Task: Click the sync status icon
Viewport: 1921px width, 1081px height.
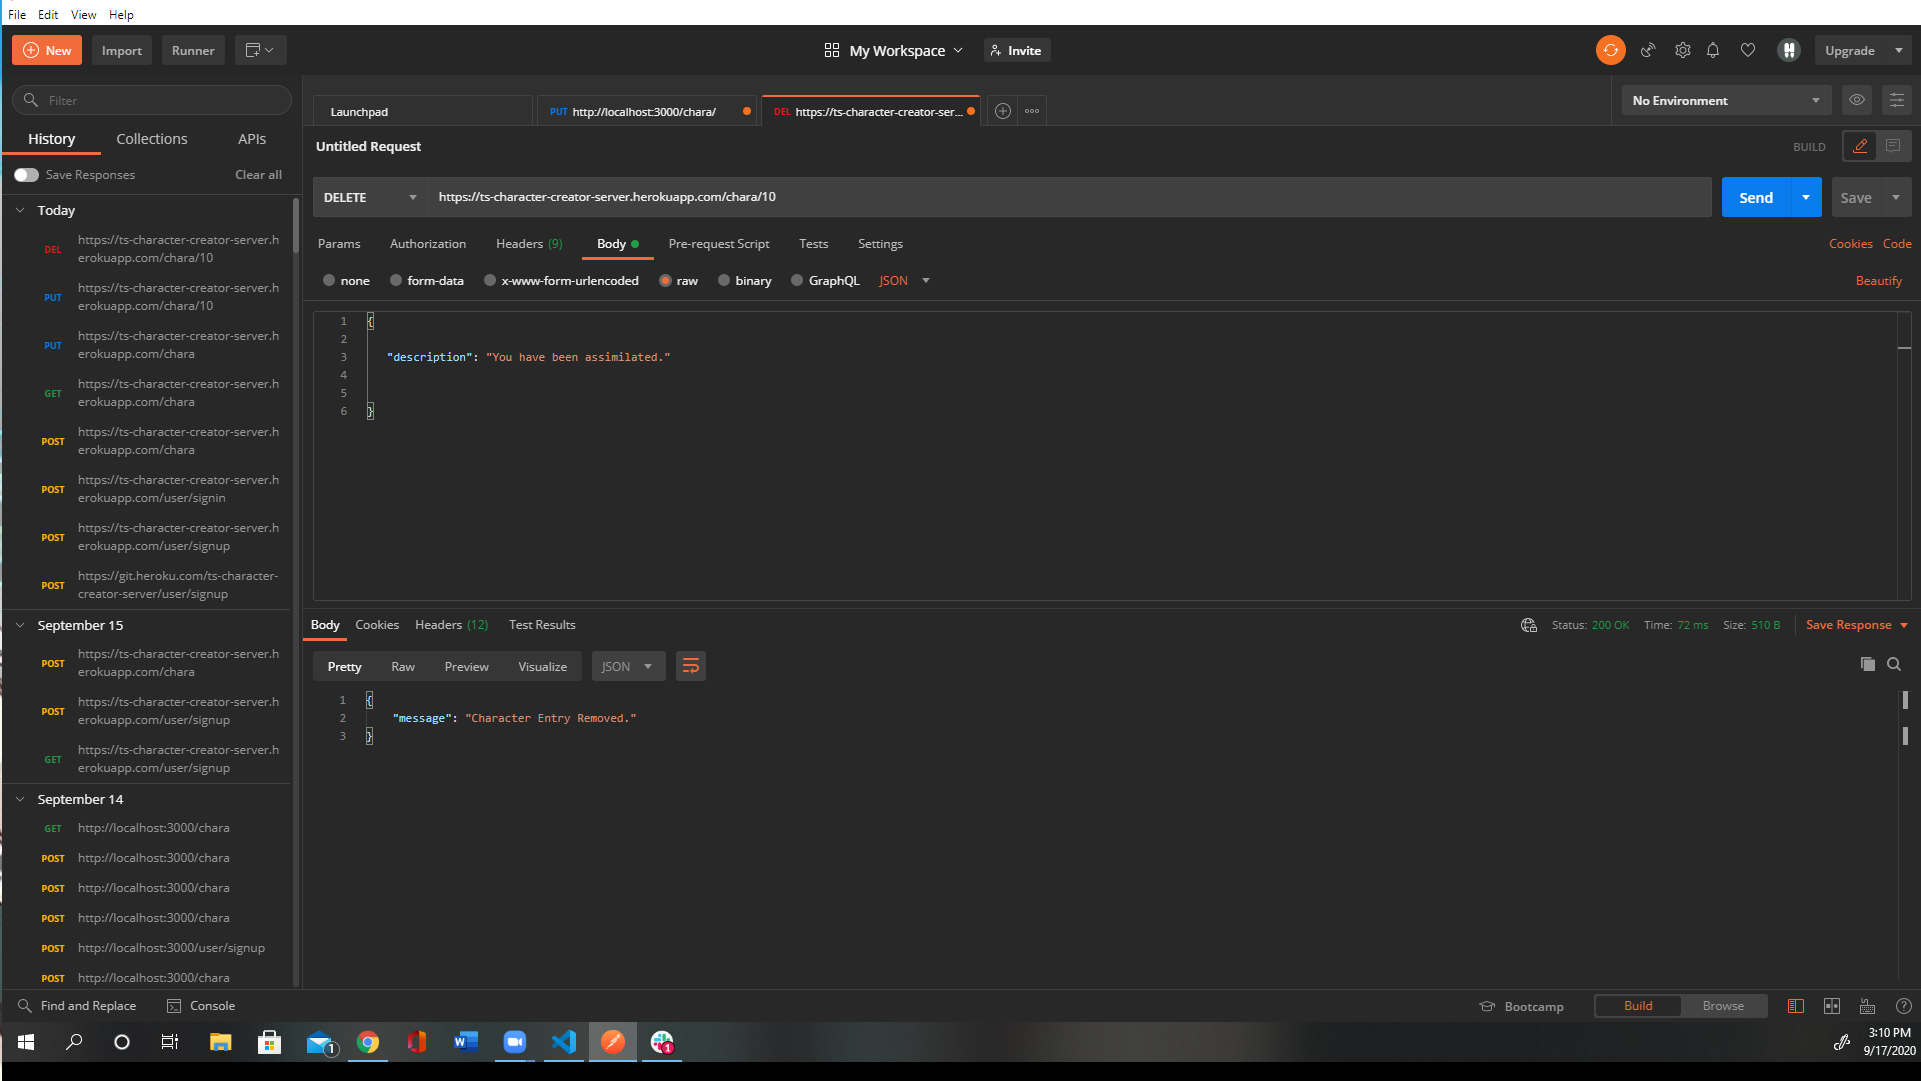Action: [1610, 50]
